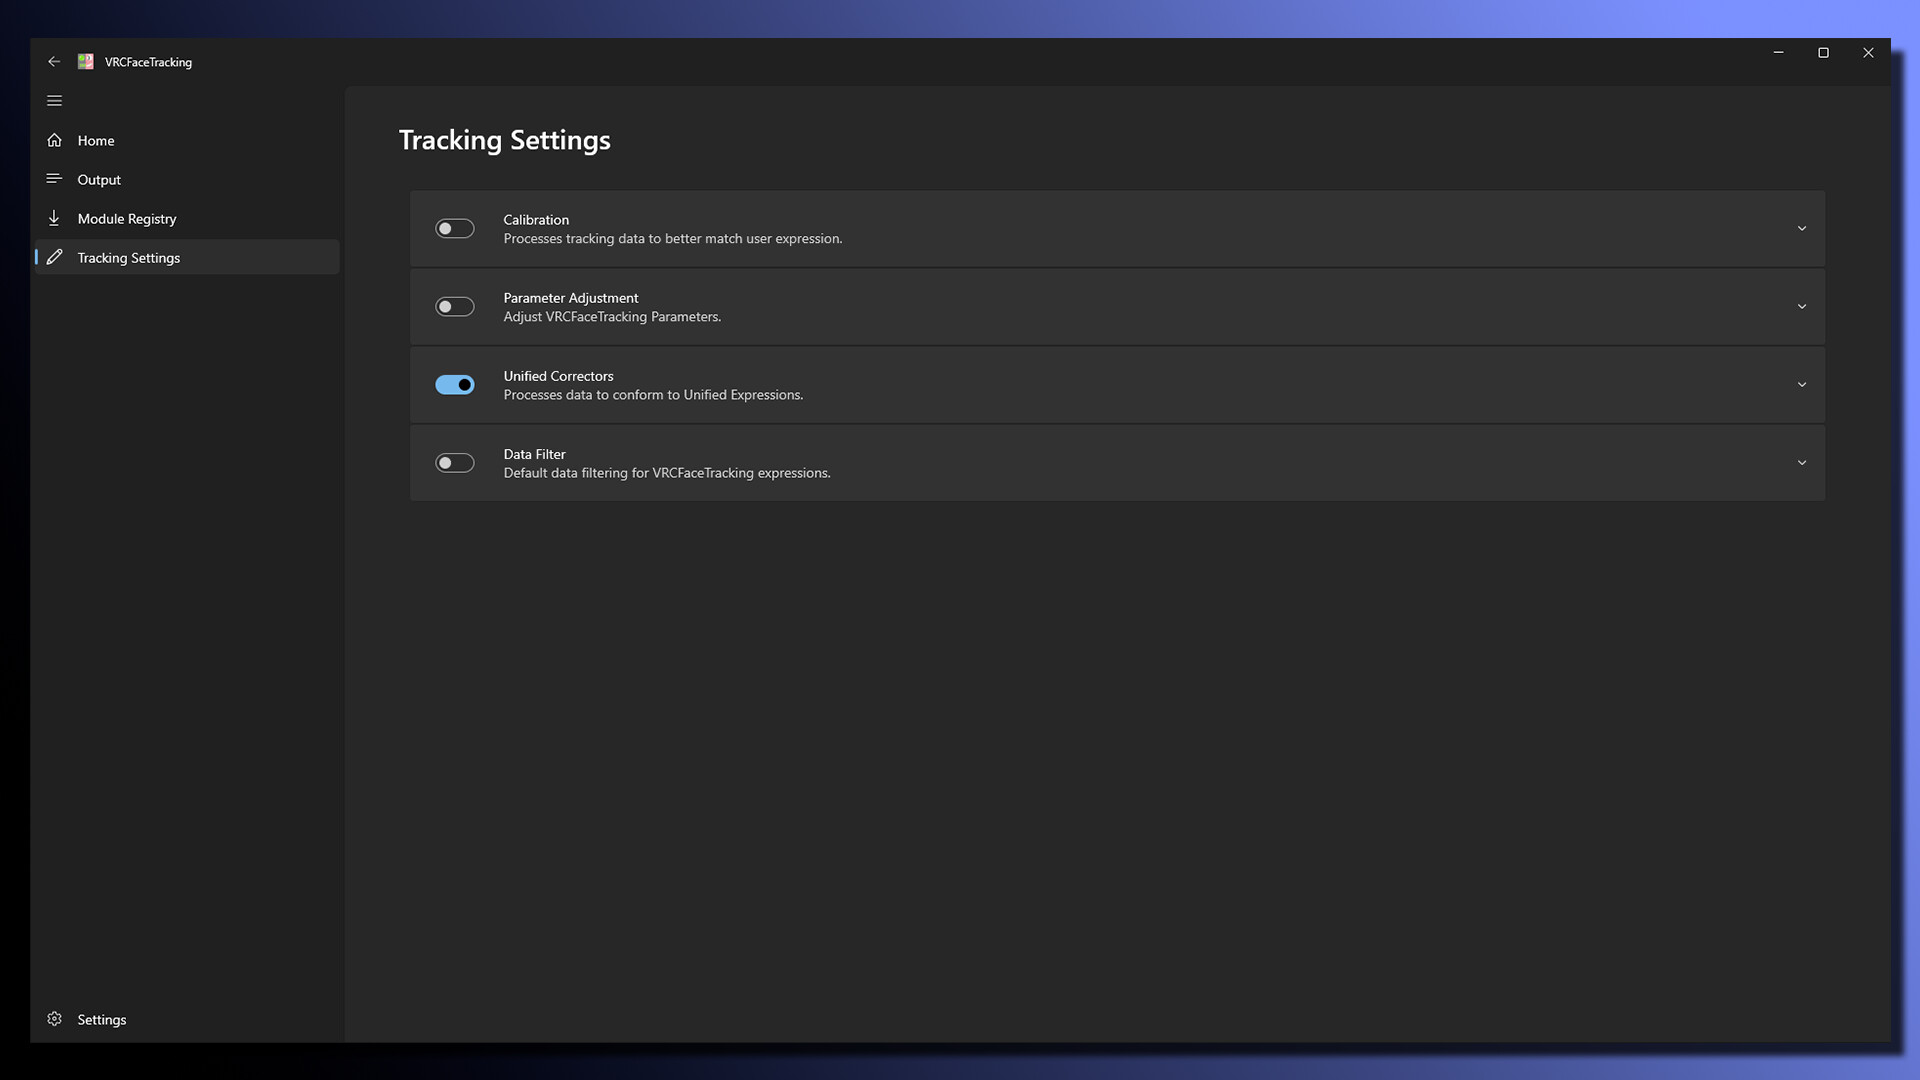Open Settings at the sidebar bottom
1920x1080 pixels.
101,1019
